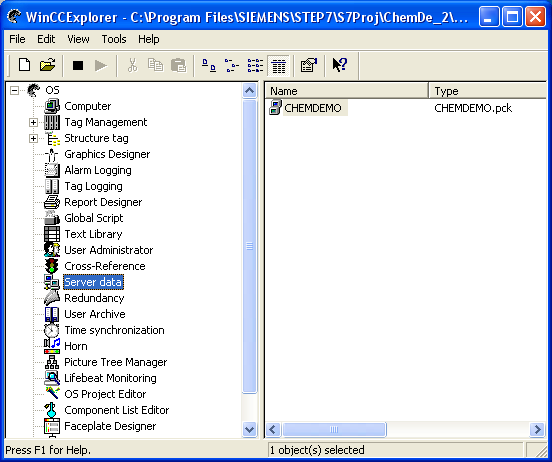Click the Copy toolbar icon
The height and width of the screenshot is (462, 552).
(155, 65)
